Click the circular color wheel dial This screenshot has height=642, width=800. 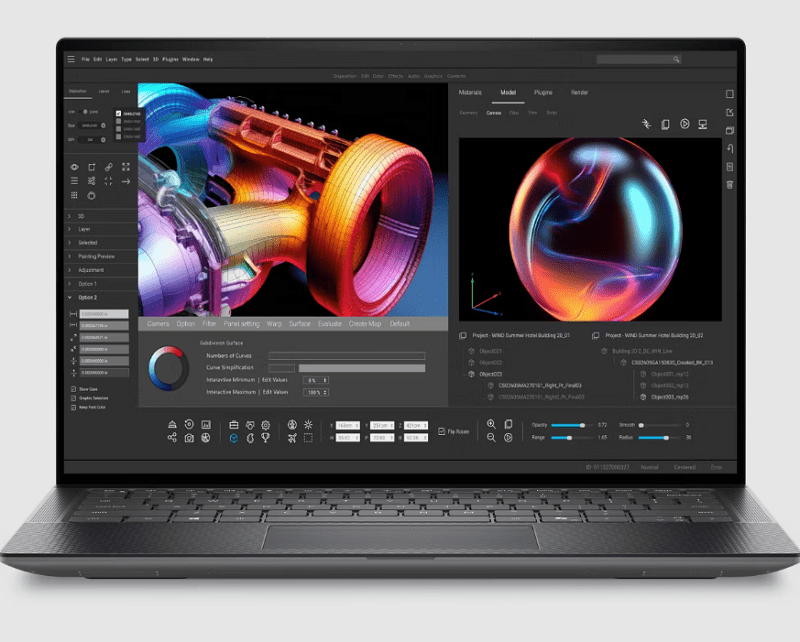point(169,368)
